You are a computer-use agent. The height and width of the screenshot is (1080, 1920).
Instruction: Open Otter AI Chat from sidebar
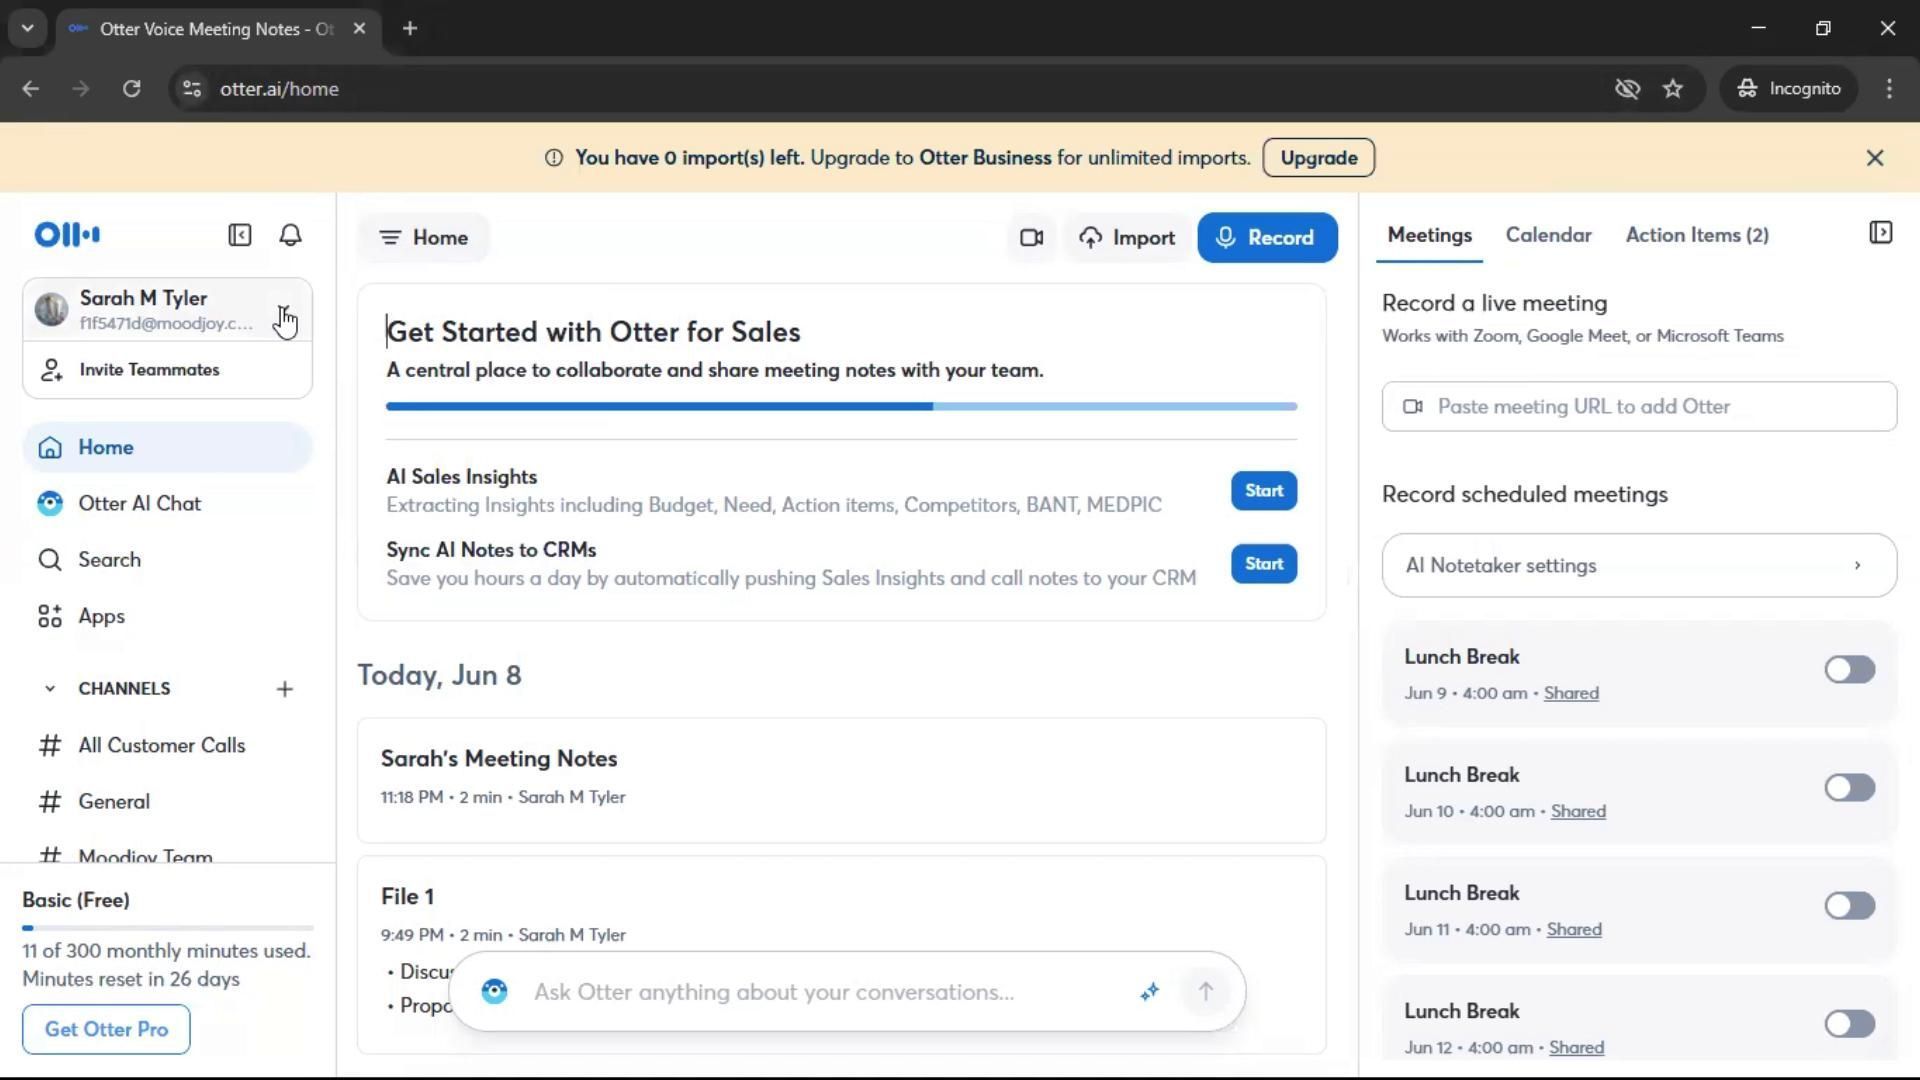pos(139,504)
